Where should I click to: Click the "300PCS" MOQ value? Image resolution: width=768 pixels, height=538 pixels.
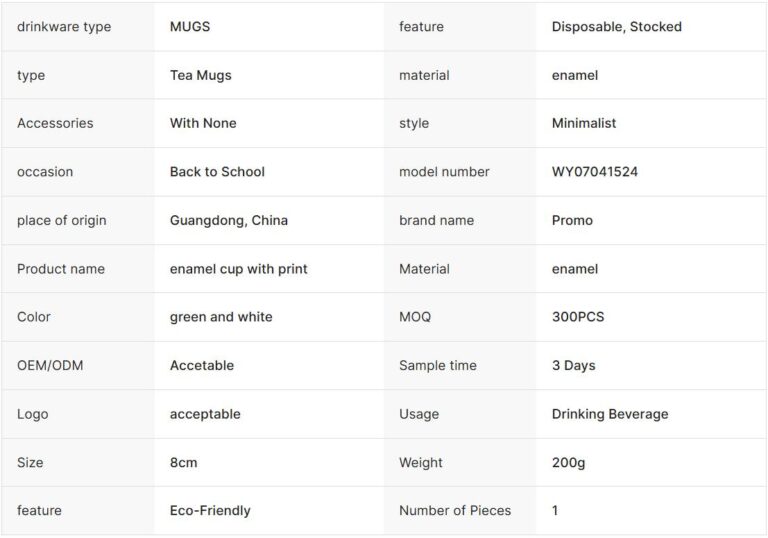(578, 317)
